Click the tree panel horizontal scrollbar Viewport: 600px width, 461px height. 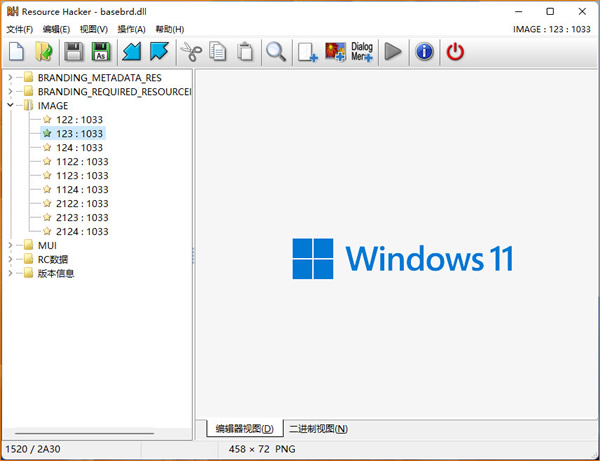pos(84,433)
